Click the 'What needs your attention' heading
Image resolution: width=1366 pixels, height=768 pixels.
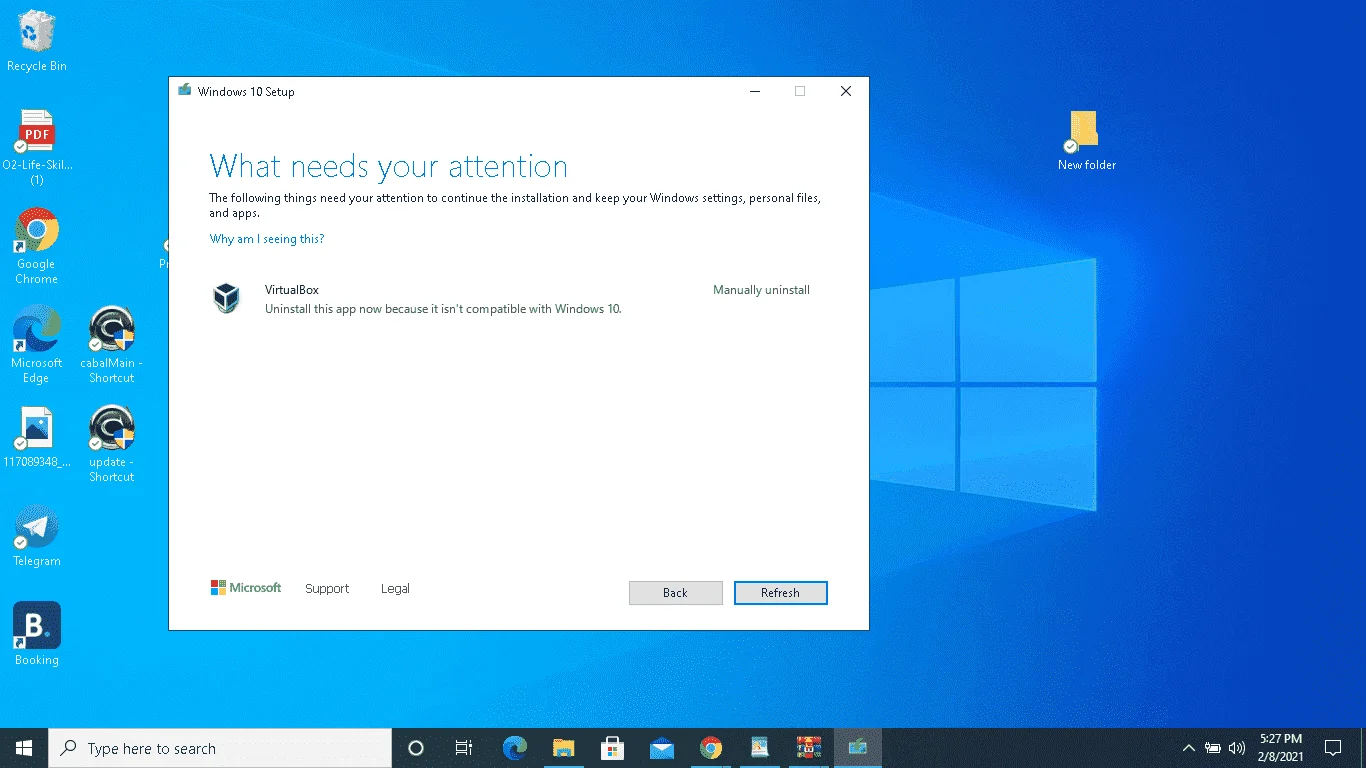pos(389,166)
